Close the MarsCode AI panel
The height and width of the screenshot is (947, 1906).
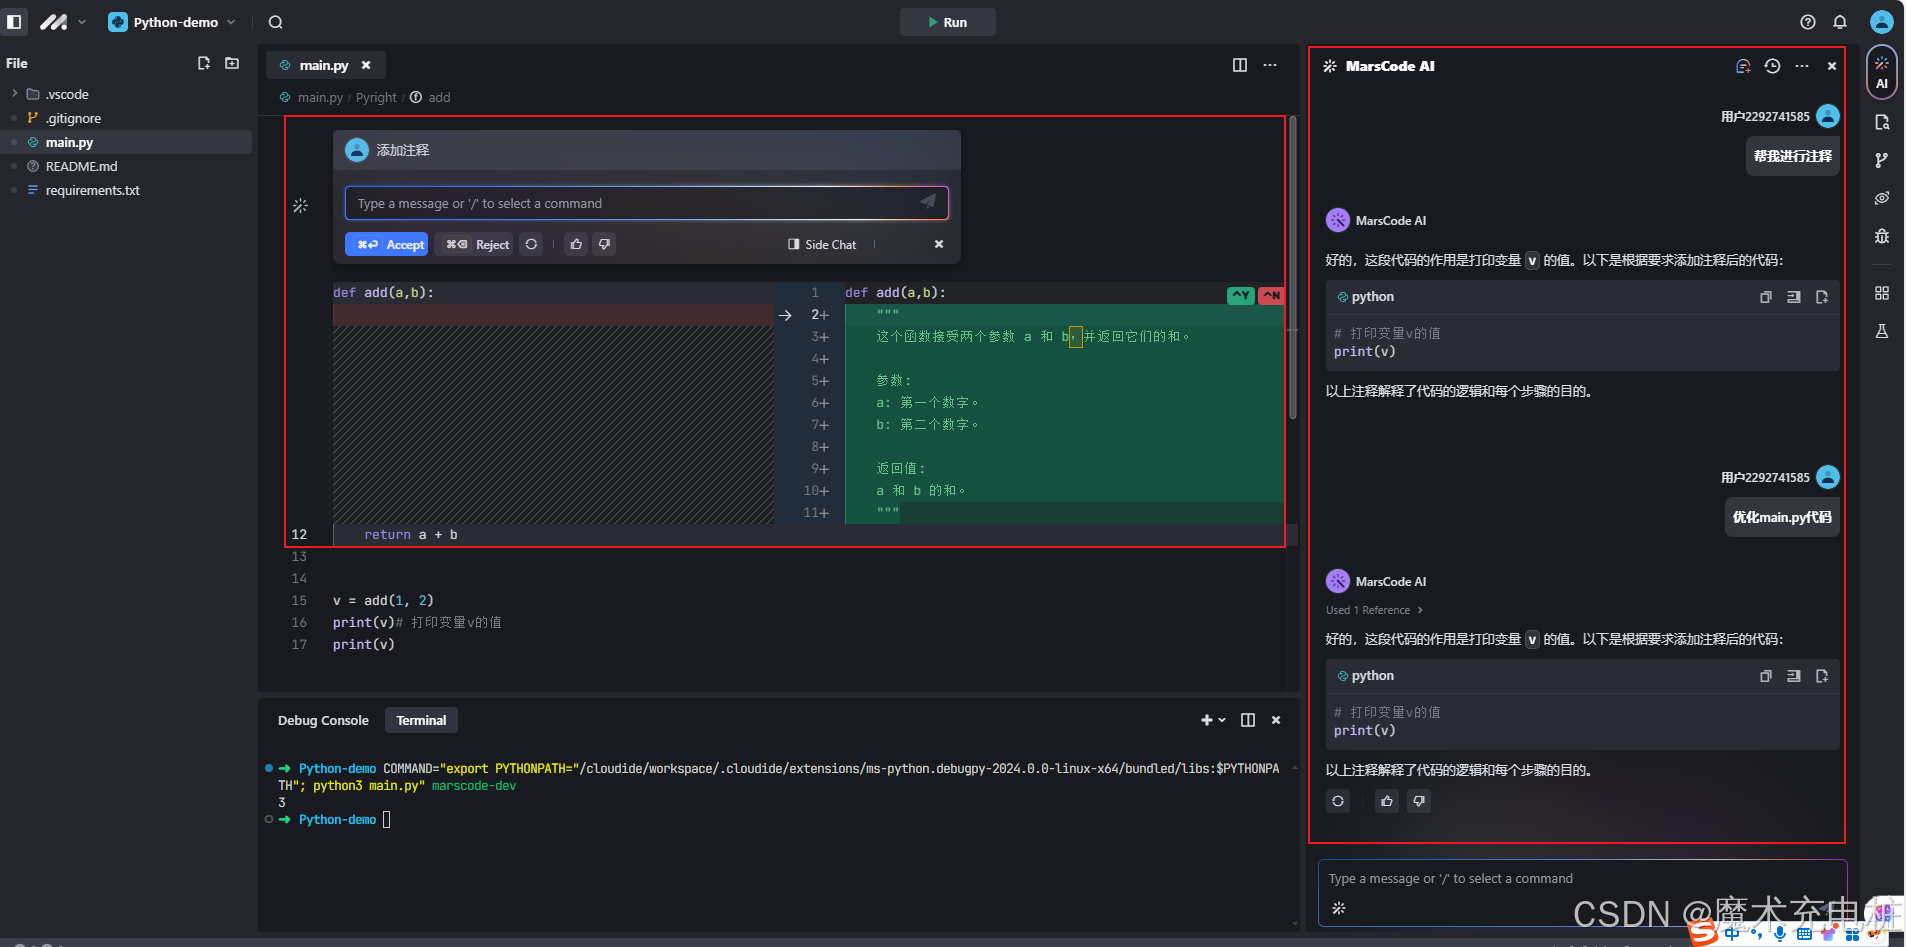point(1832,66)
